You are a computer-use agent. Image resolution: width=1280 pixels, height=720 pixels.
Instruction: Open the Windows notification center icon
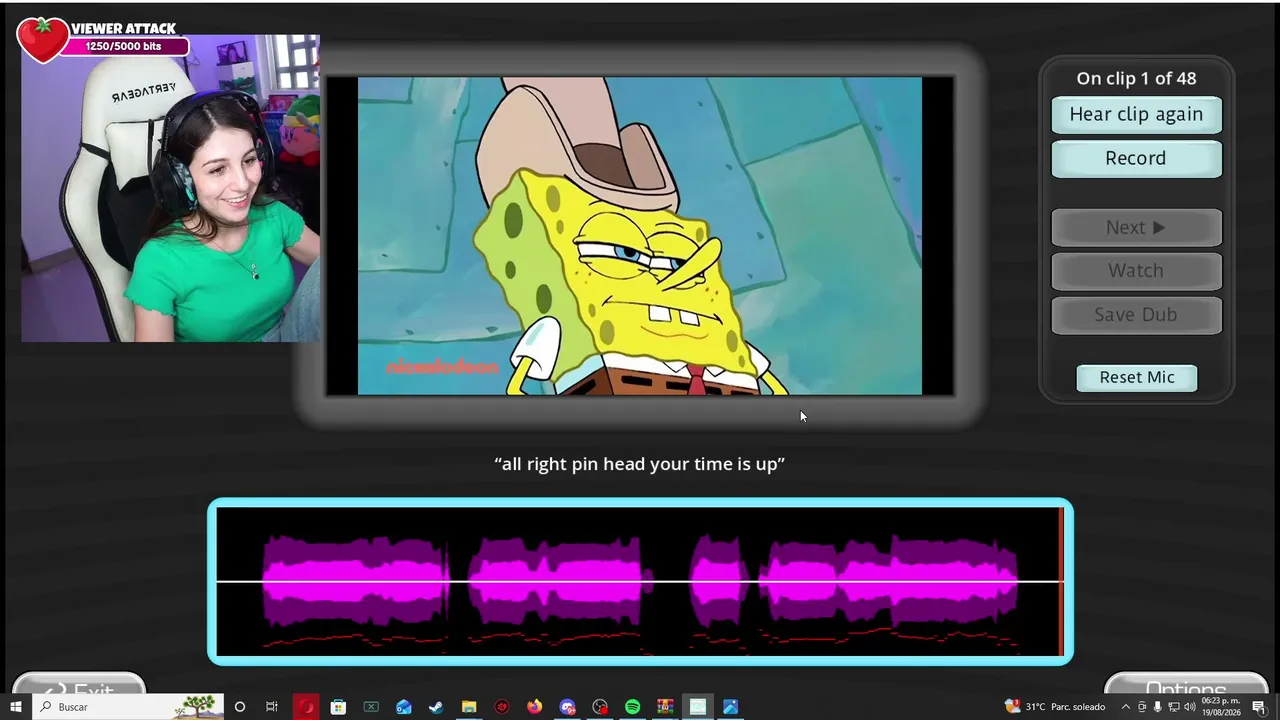[1259, 707]
